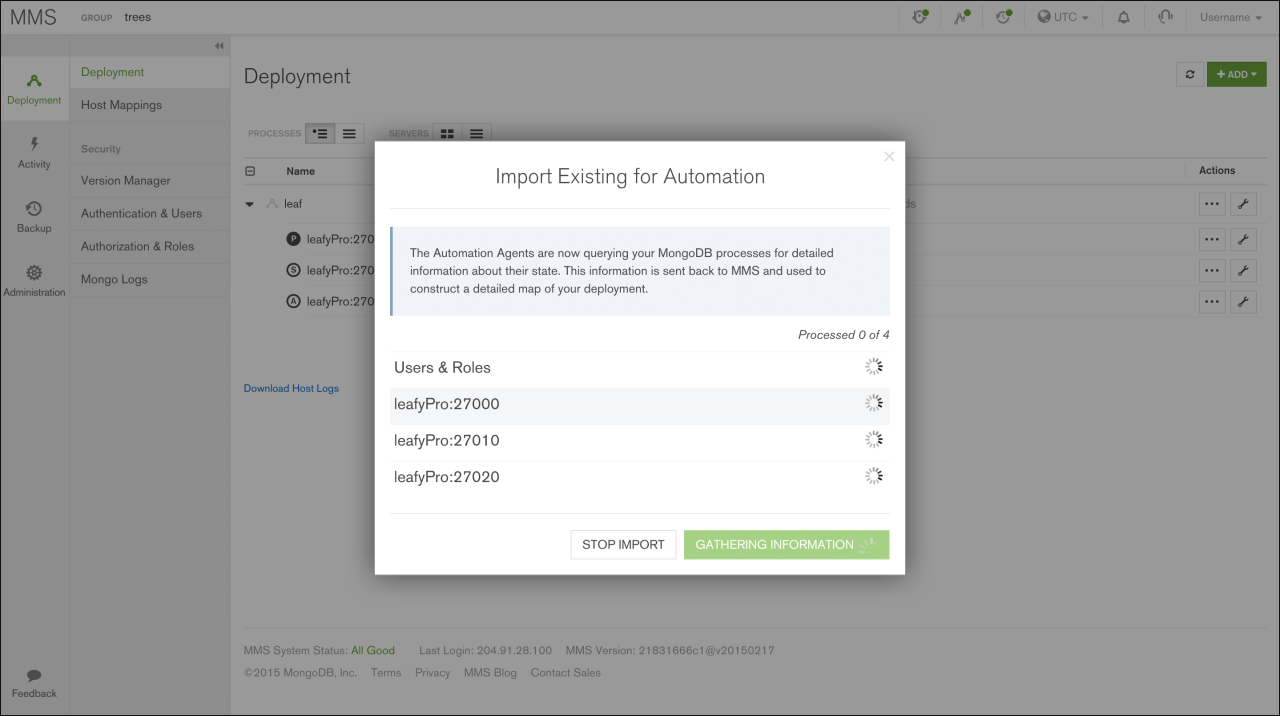Click the Download Host Logs link
Viewport: 1280px width, 716px height.
(x=291, y=388)
